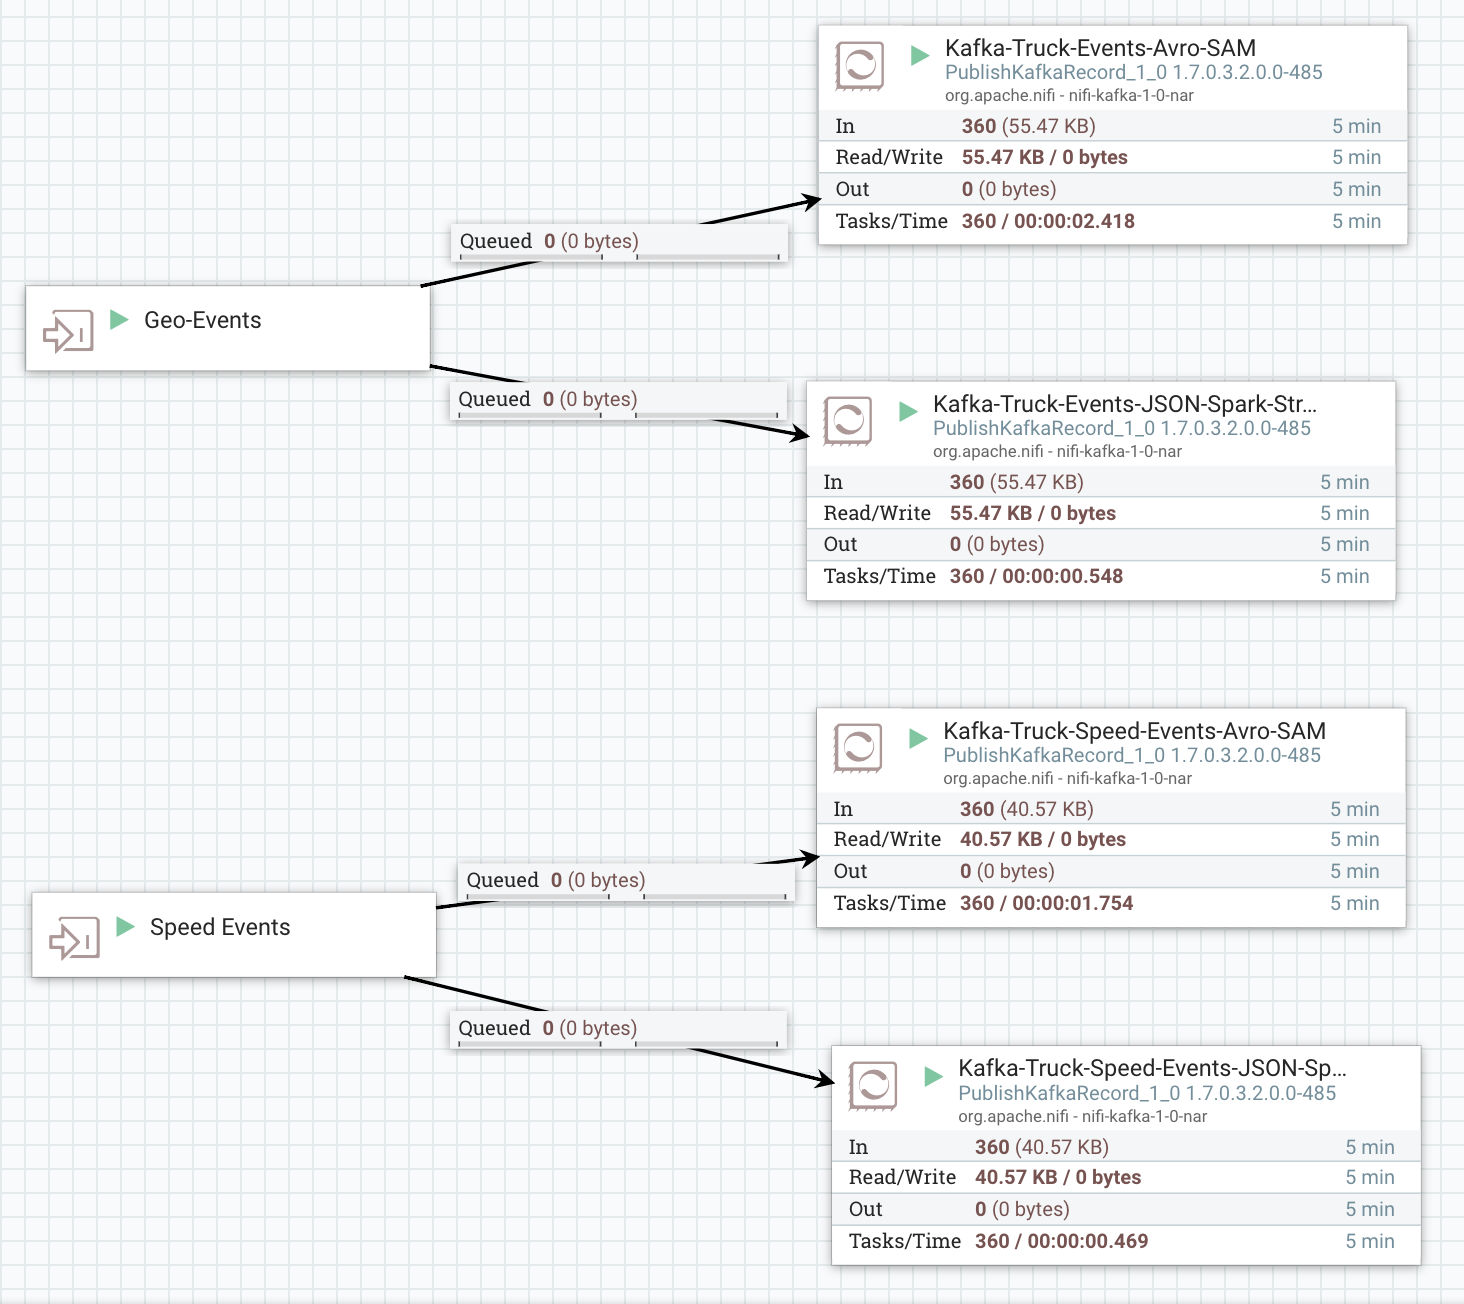The width and height of the screenshot is (1464, 1304).
Task: Select the queued connection from Speed Events to Speed-Avro-SAM
Action: (x=626, y=881)
